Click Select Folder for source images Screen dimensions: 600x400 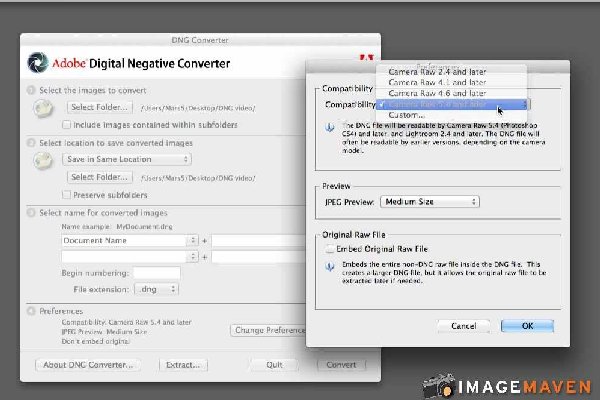pyautogui.click(x=100, y=107)
